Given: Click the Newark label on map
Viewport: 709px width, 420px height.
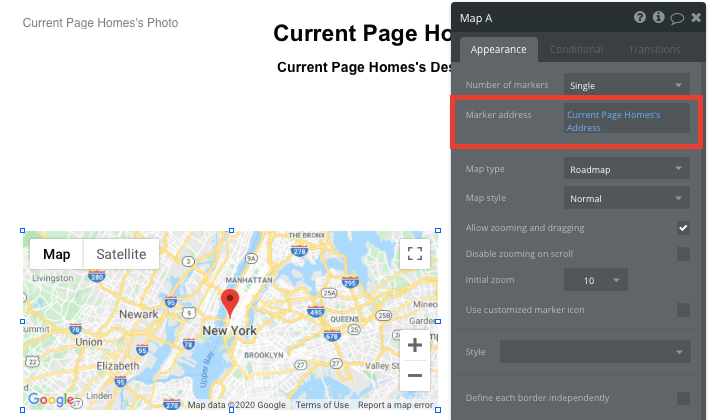Looking at the screenshot, I should click(138, 314).
